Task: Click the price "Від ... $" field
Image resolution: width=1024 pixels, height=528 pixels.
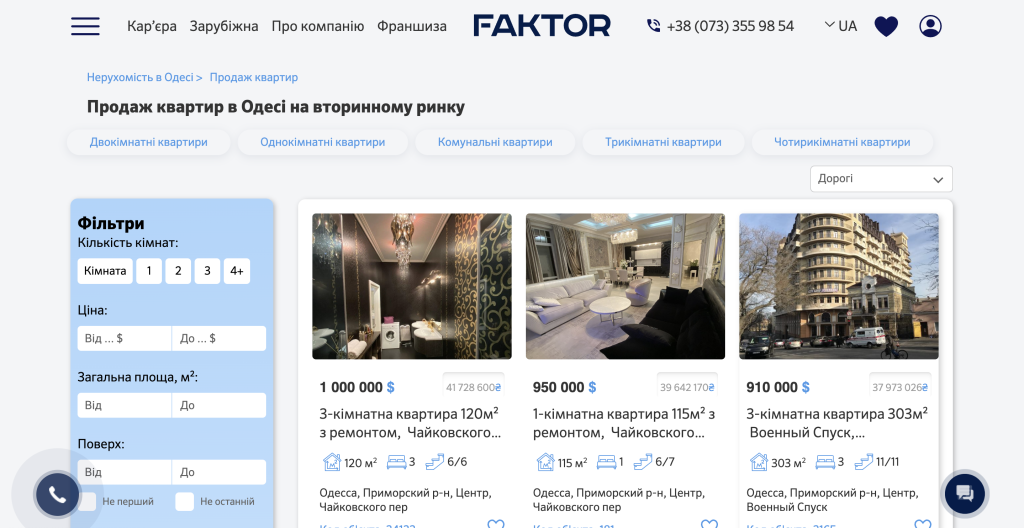Action: (x=124, y=338)
